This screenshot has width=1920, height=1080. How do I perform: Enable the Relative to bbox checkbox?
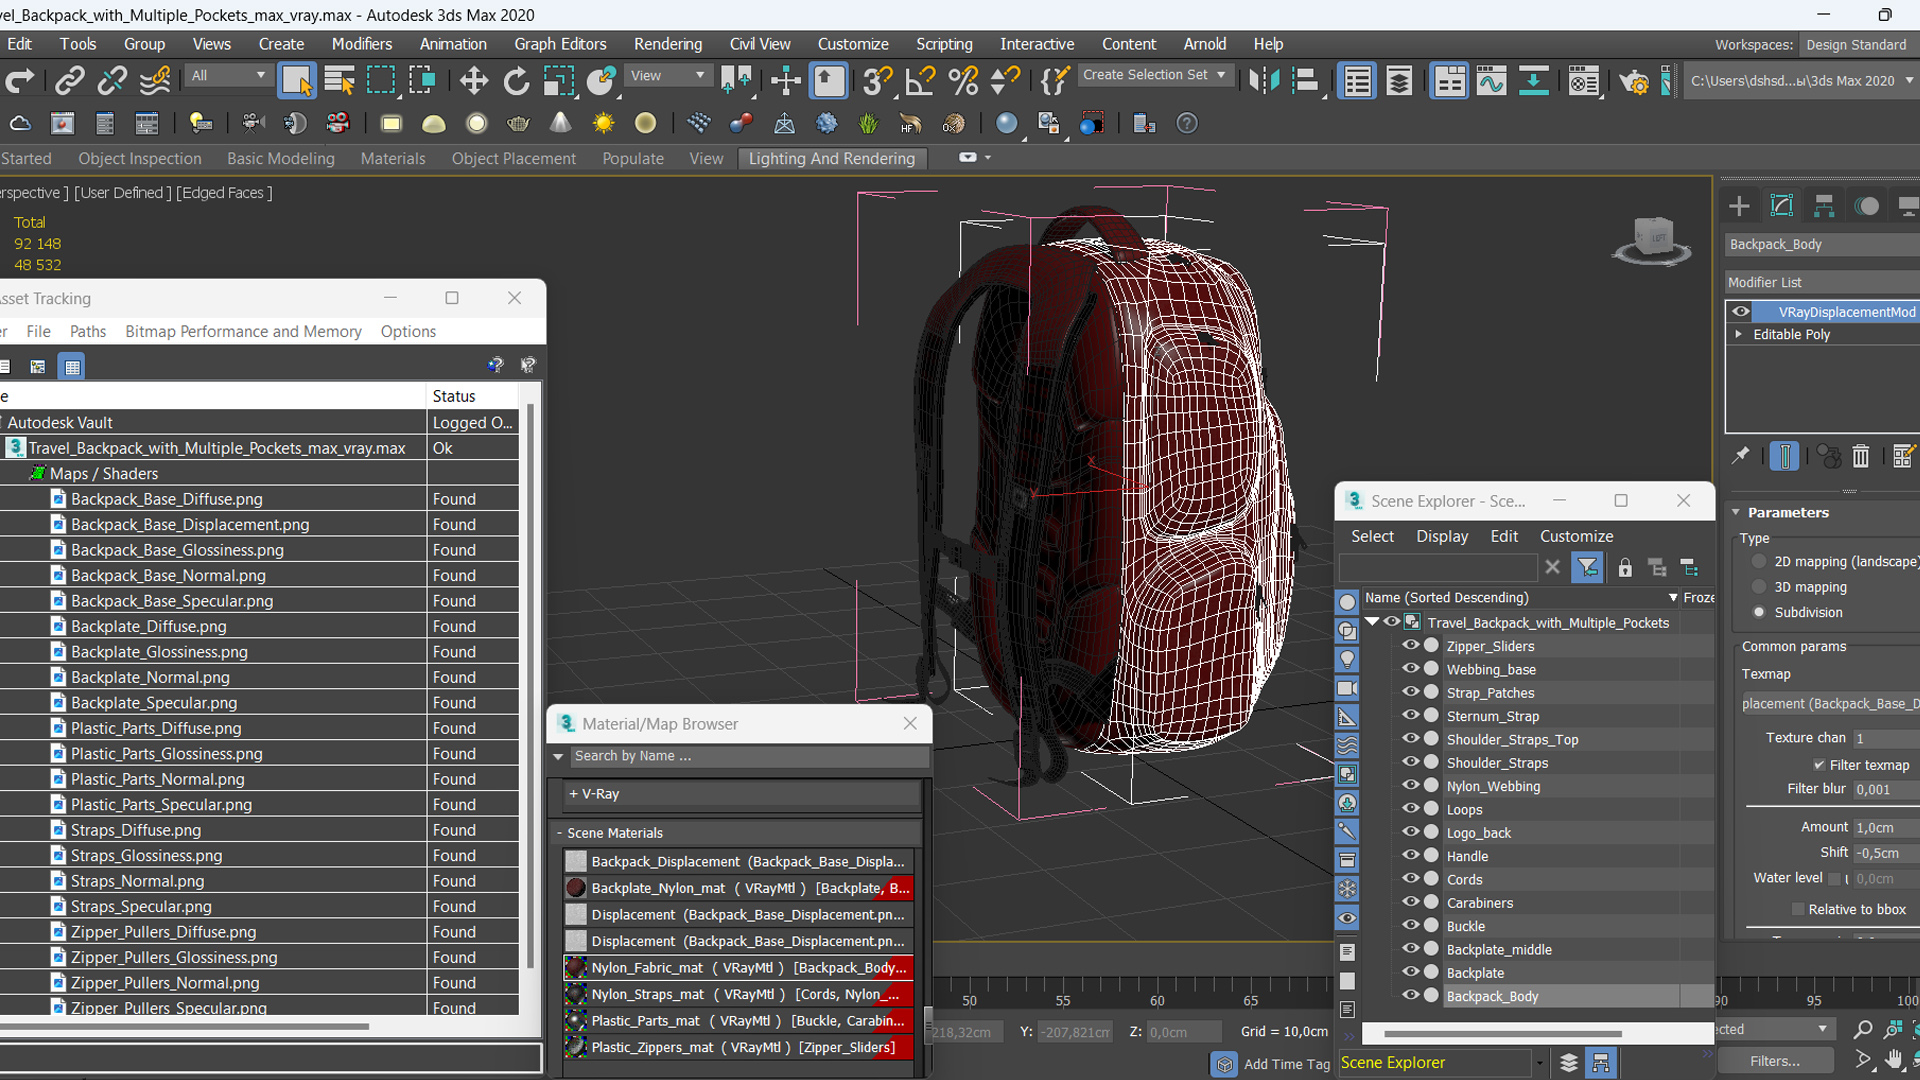(1798, 909)
